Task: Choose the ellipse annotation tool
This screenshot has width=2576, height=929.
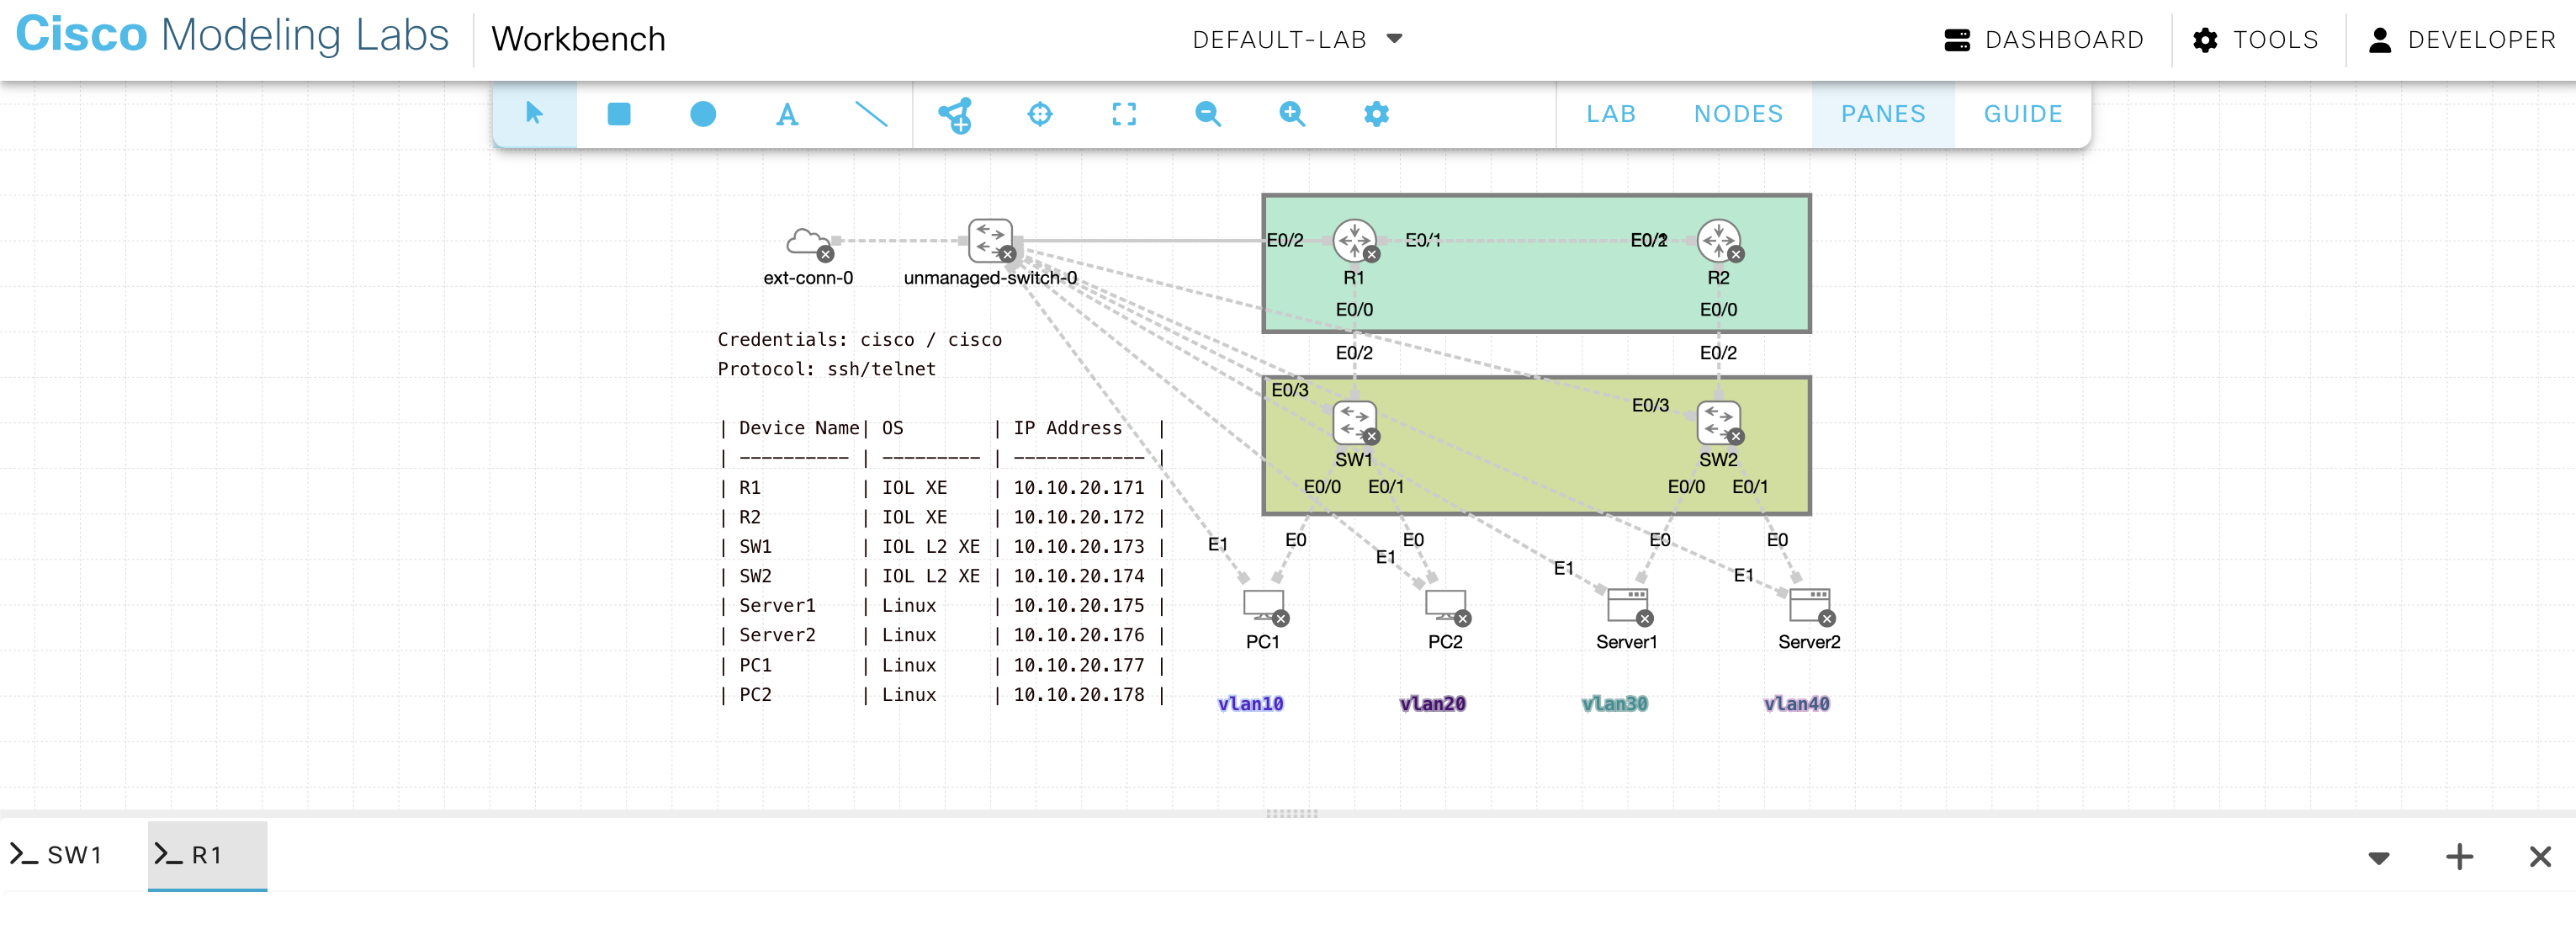Action: [703, 114]
